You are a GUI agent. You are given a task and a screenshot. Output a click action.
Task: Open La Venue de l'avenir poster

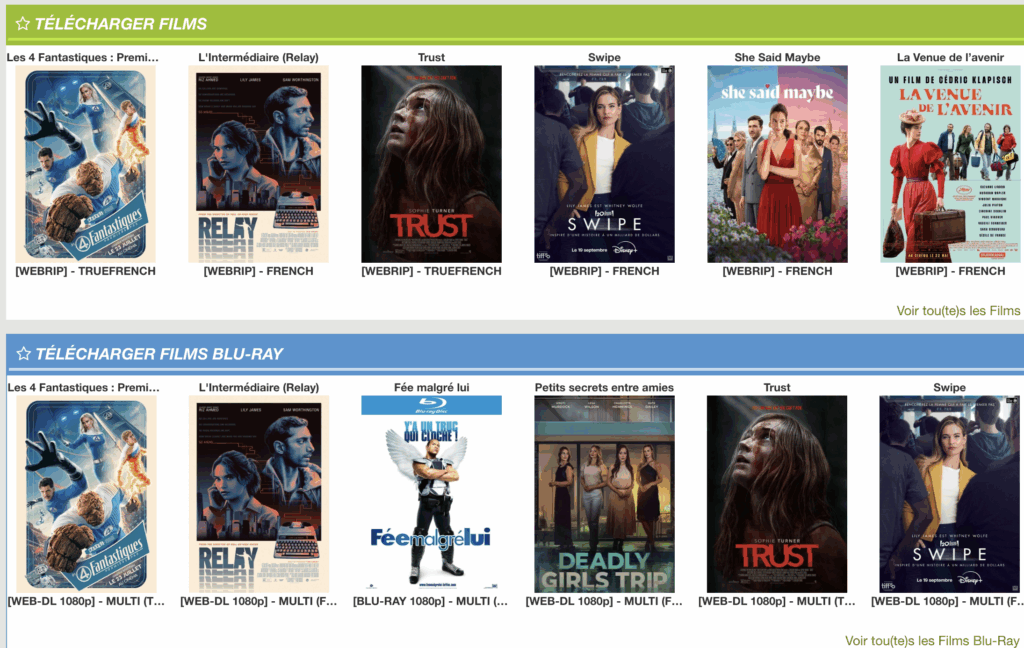[949, 164]
